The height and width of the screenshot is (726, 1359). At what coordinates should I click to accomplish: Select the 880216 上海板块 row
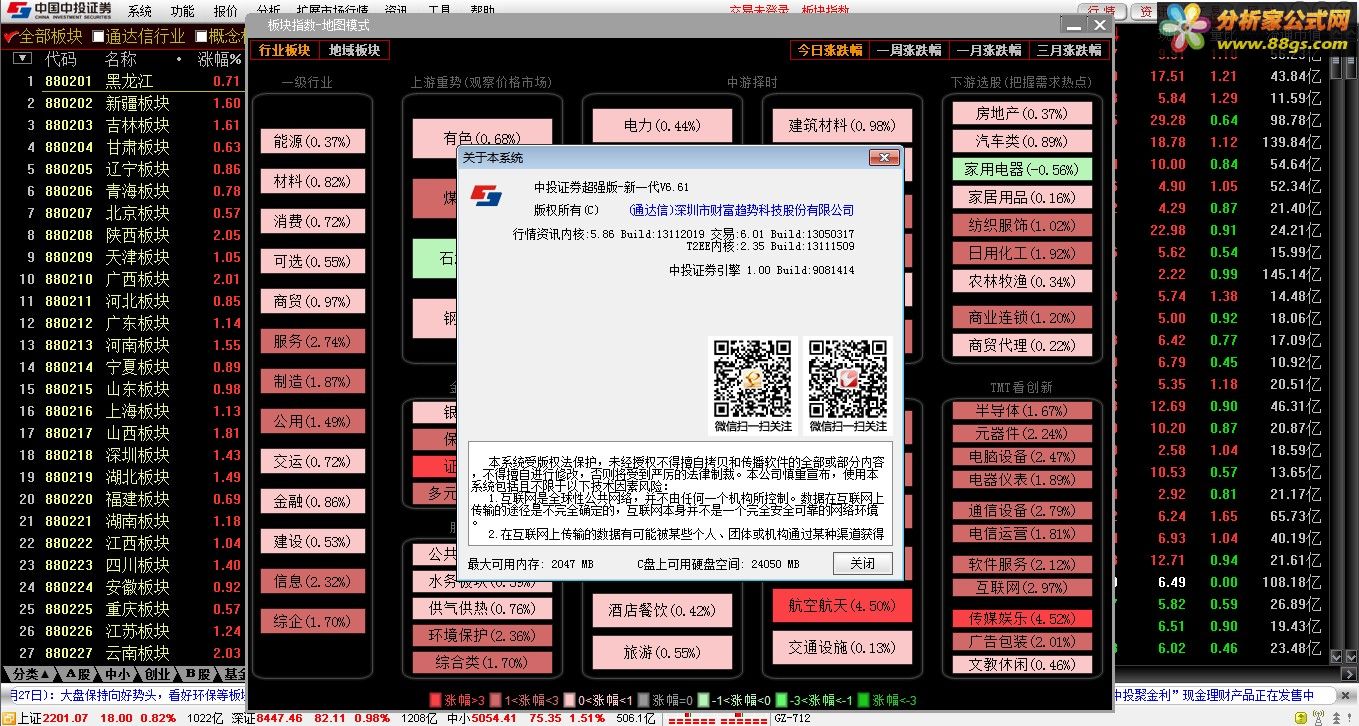click(122, 411)
